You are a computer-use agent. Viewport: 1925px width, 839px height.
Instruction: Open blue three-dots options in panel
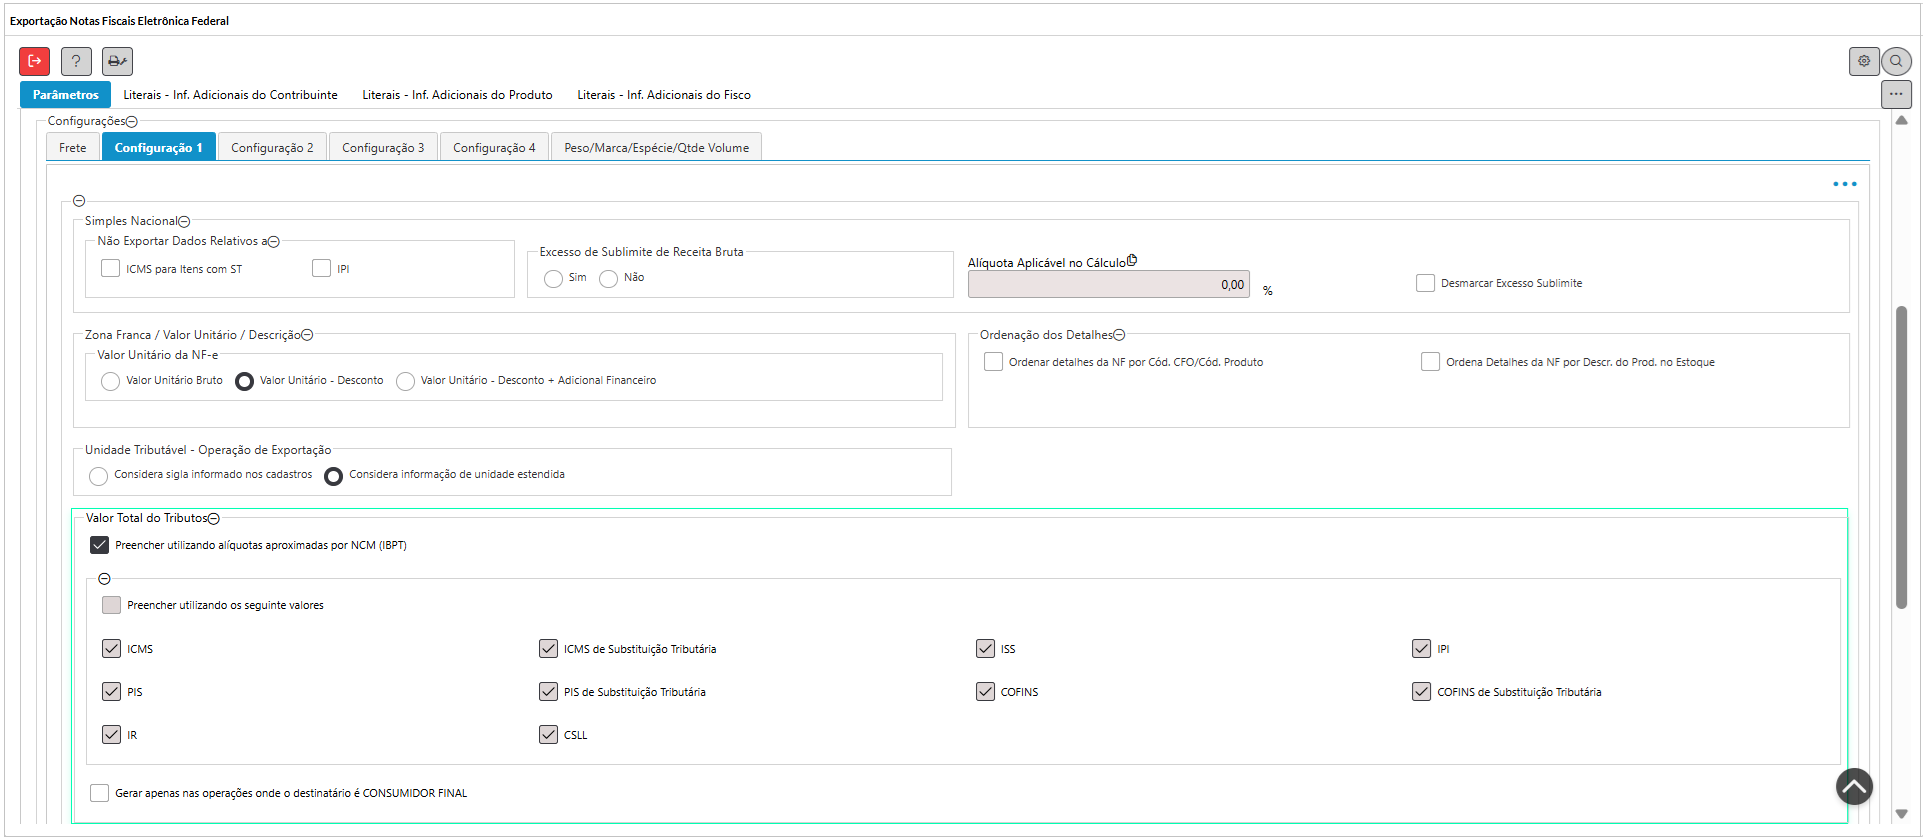(x=1844, y=184)
